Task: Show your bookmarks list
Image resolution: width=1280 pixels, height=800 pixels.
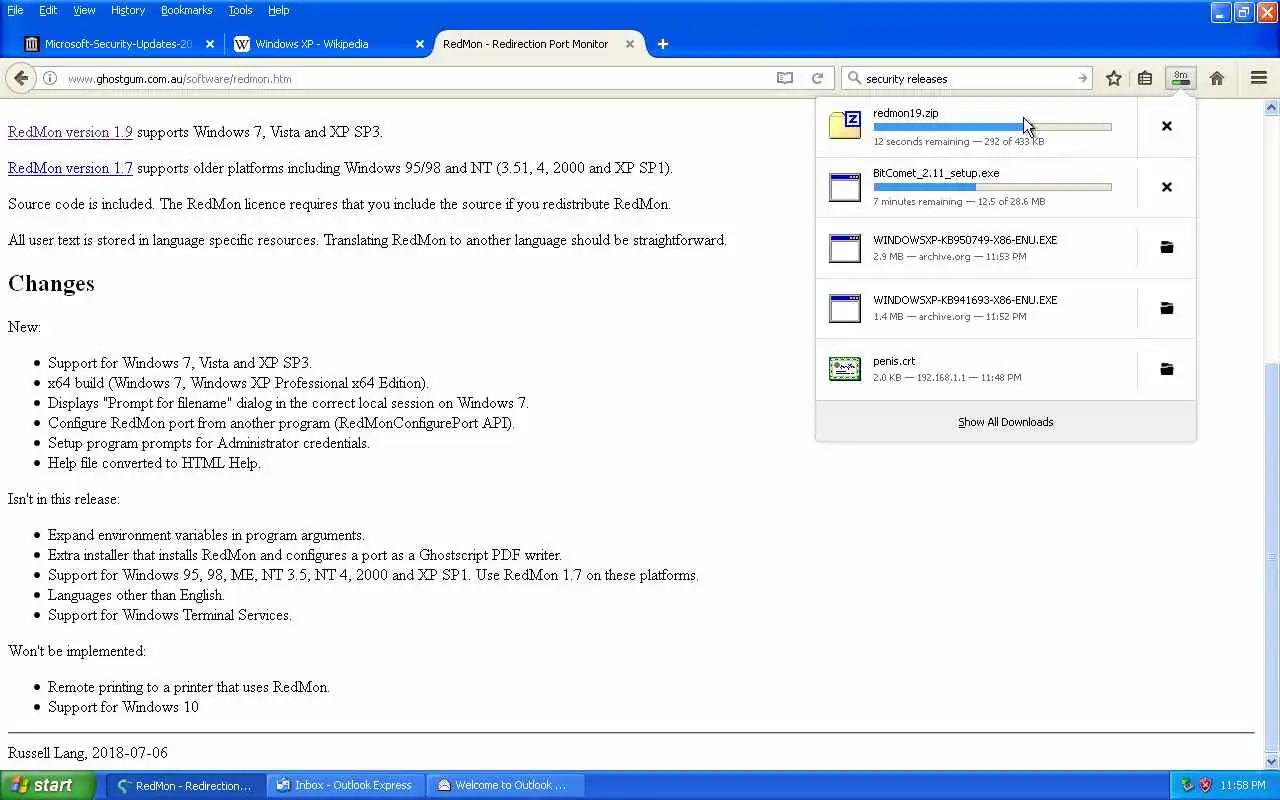Action: 1145,78
